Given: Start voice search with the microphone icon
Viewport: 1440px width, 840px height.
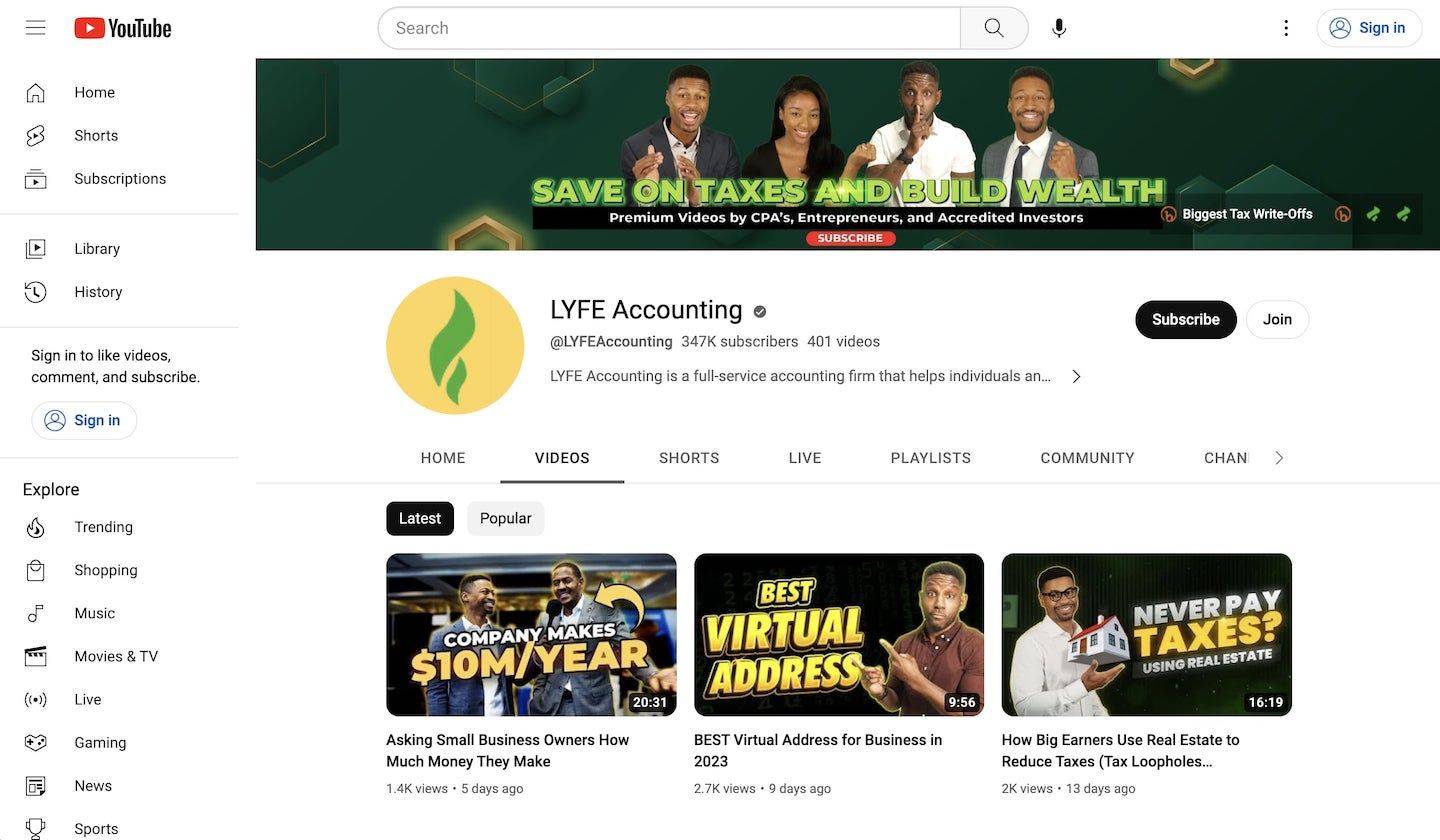Looking at the screenshot, I should tap(1058, 27).
